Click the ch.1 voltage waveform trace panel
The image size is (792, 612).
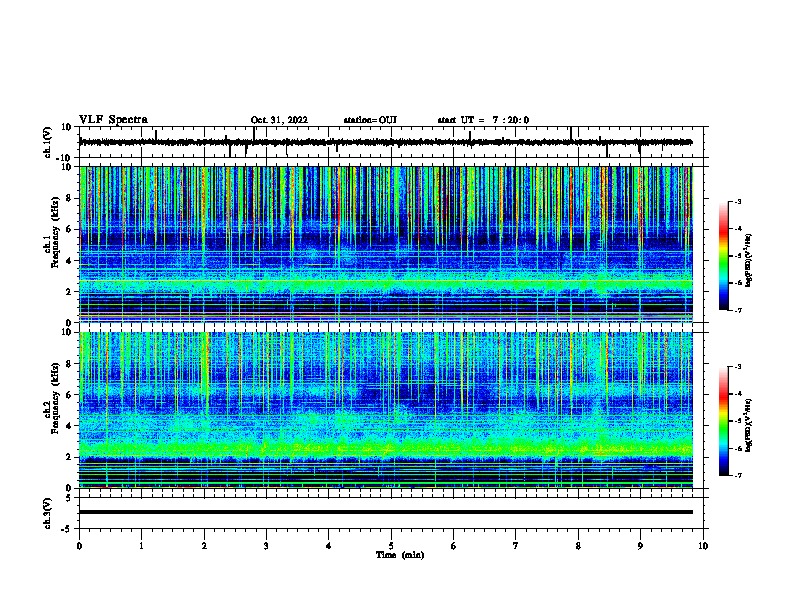coord(391,142)
